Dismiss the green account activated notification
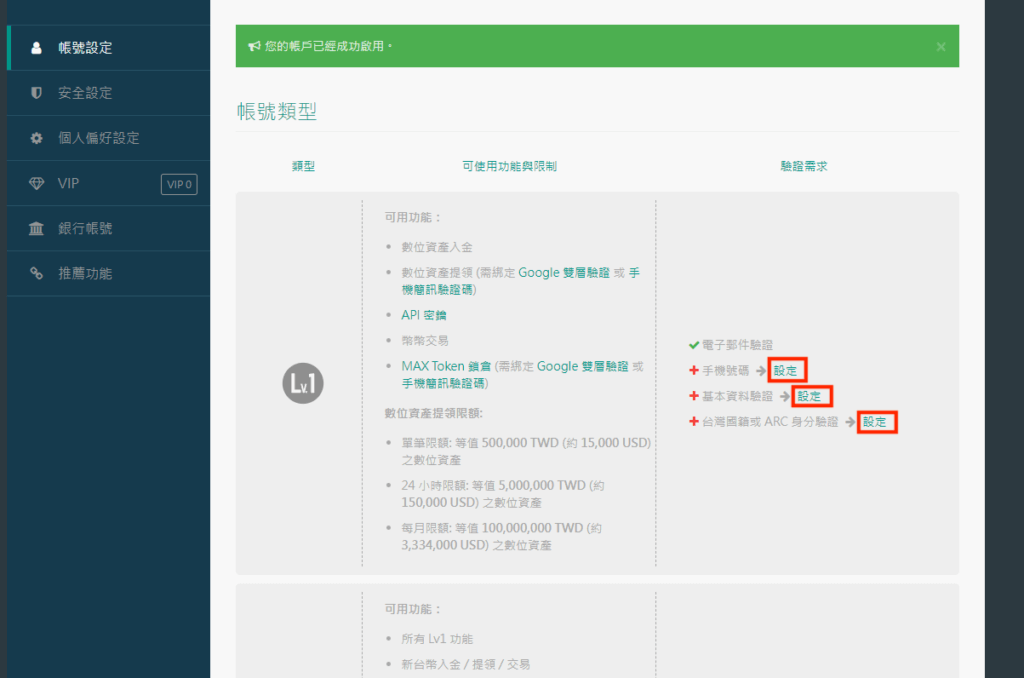 (x=940, y=46)
